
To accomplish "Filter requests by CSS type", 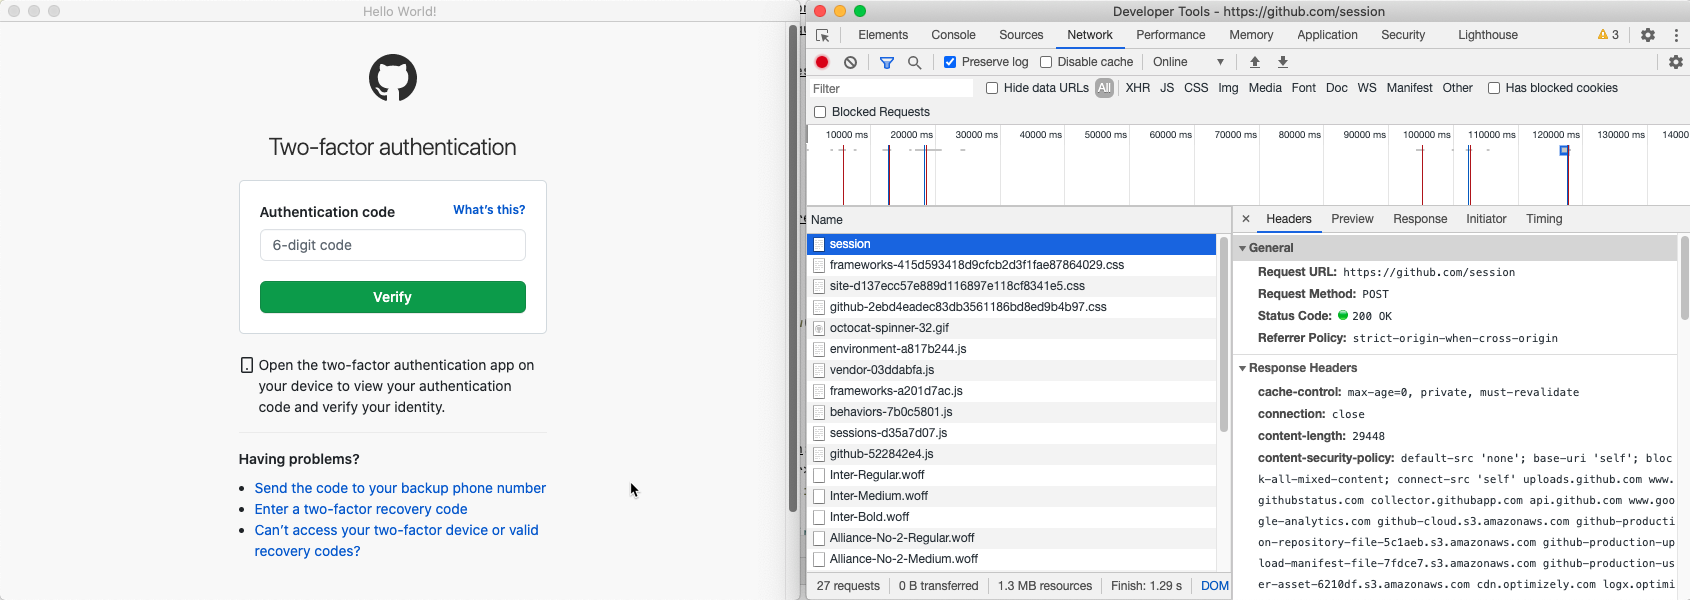I will 1196,88.
